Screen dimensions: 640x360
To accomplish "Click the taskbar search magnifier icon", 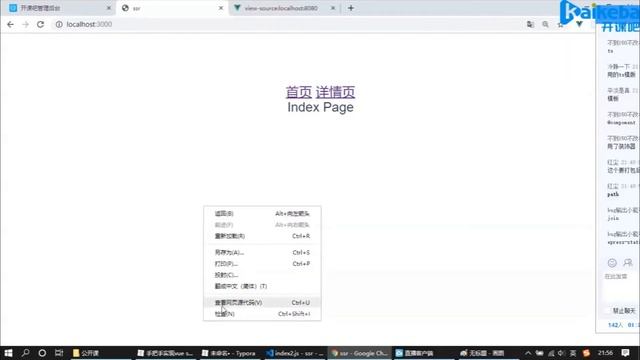I will (x=25, y=353).
